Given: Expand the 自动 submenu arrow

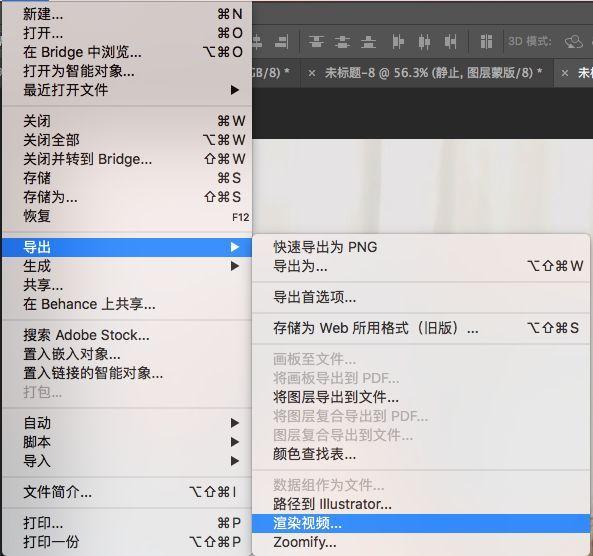Looking at the screenshot, I should [235, 423].
